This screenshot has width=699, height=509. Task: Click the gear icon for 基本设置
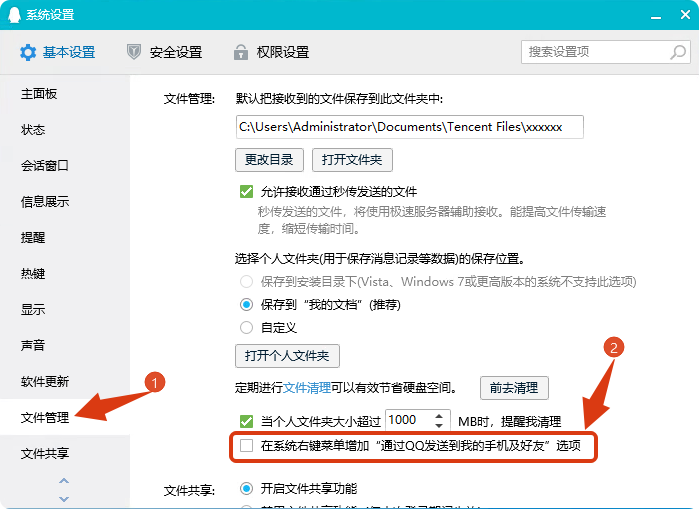(28, 52)
